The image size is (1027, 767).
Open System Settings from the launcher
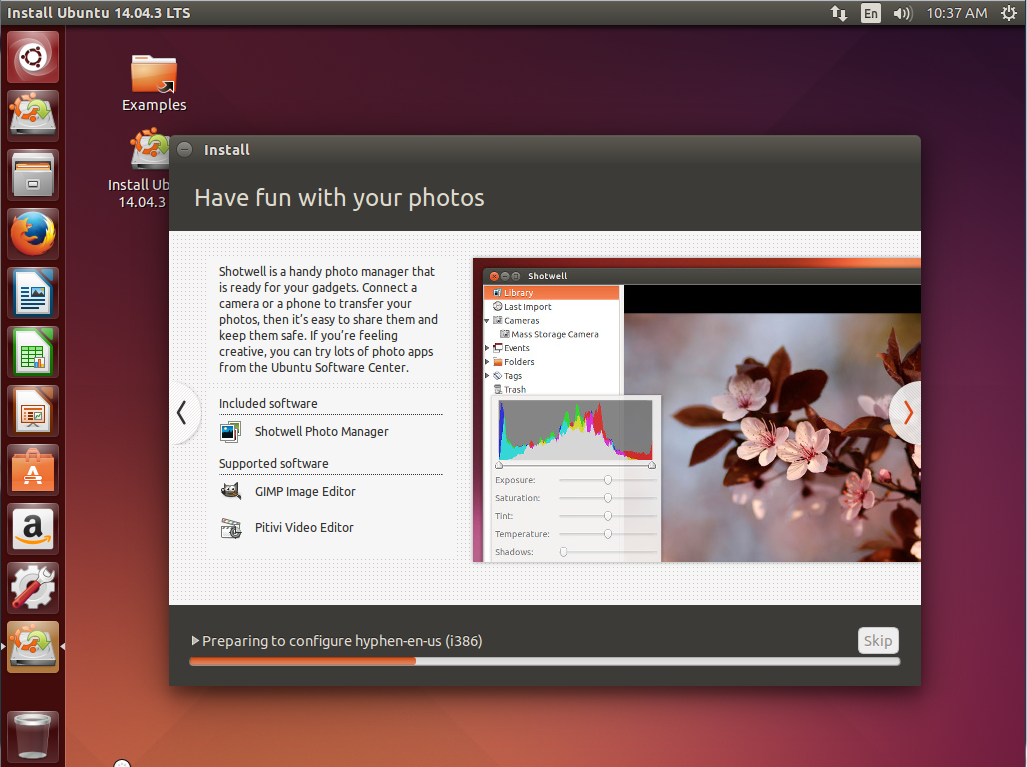tap(33, 588)
